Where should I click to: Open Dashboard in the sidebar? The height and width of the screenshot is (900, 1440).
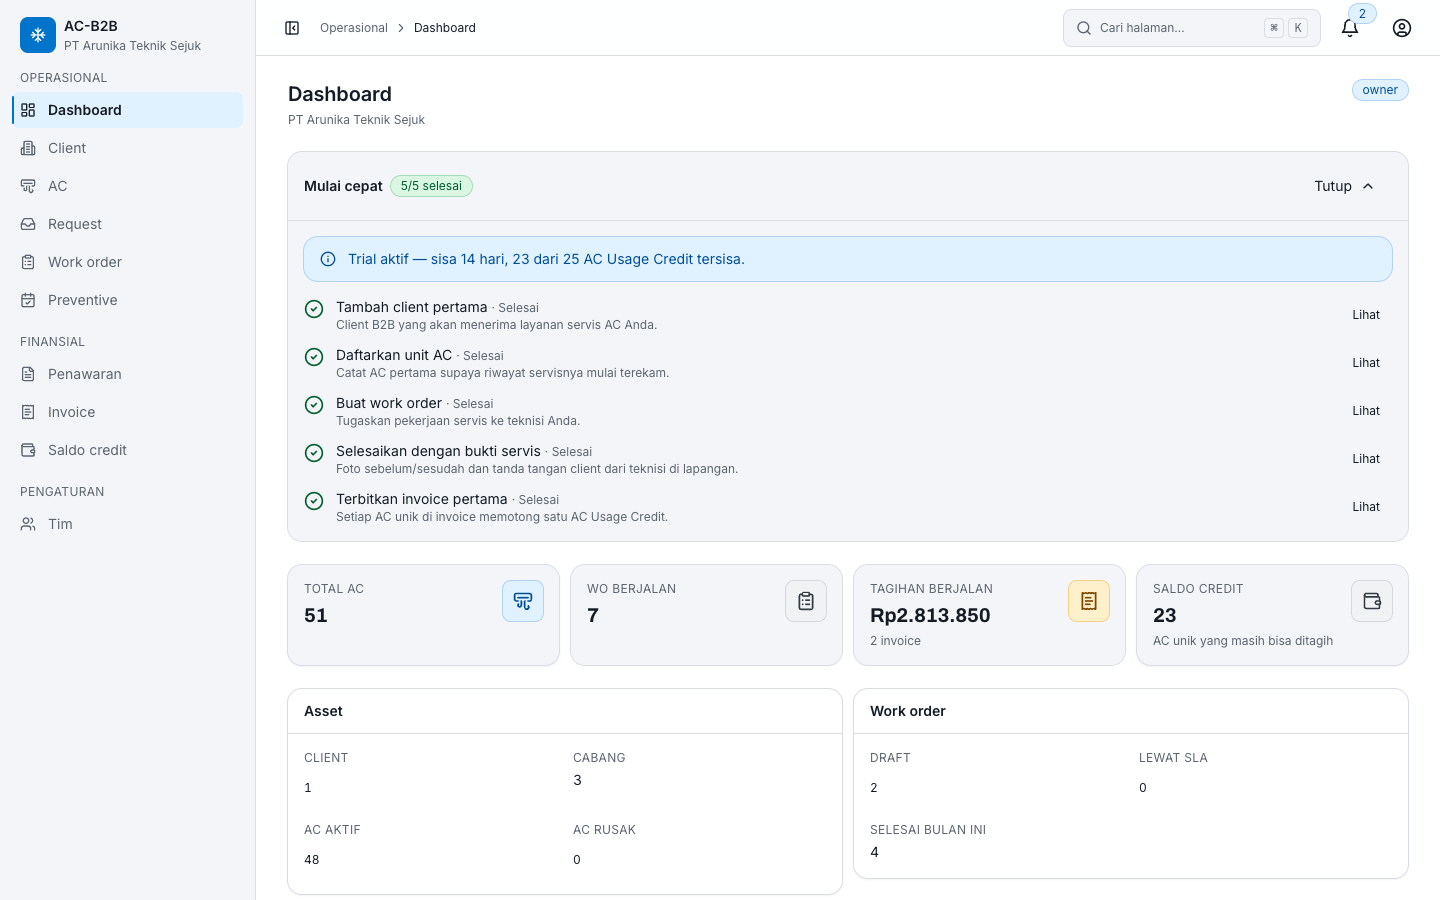click(x=127, y=110)
